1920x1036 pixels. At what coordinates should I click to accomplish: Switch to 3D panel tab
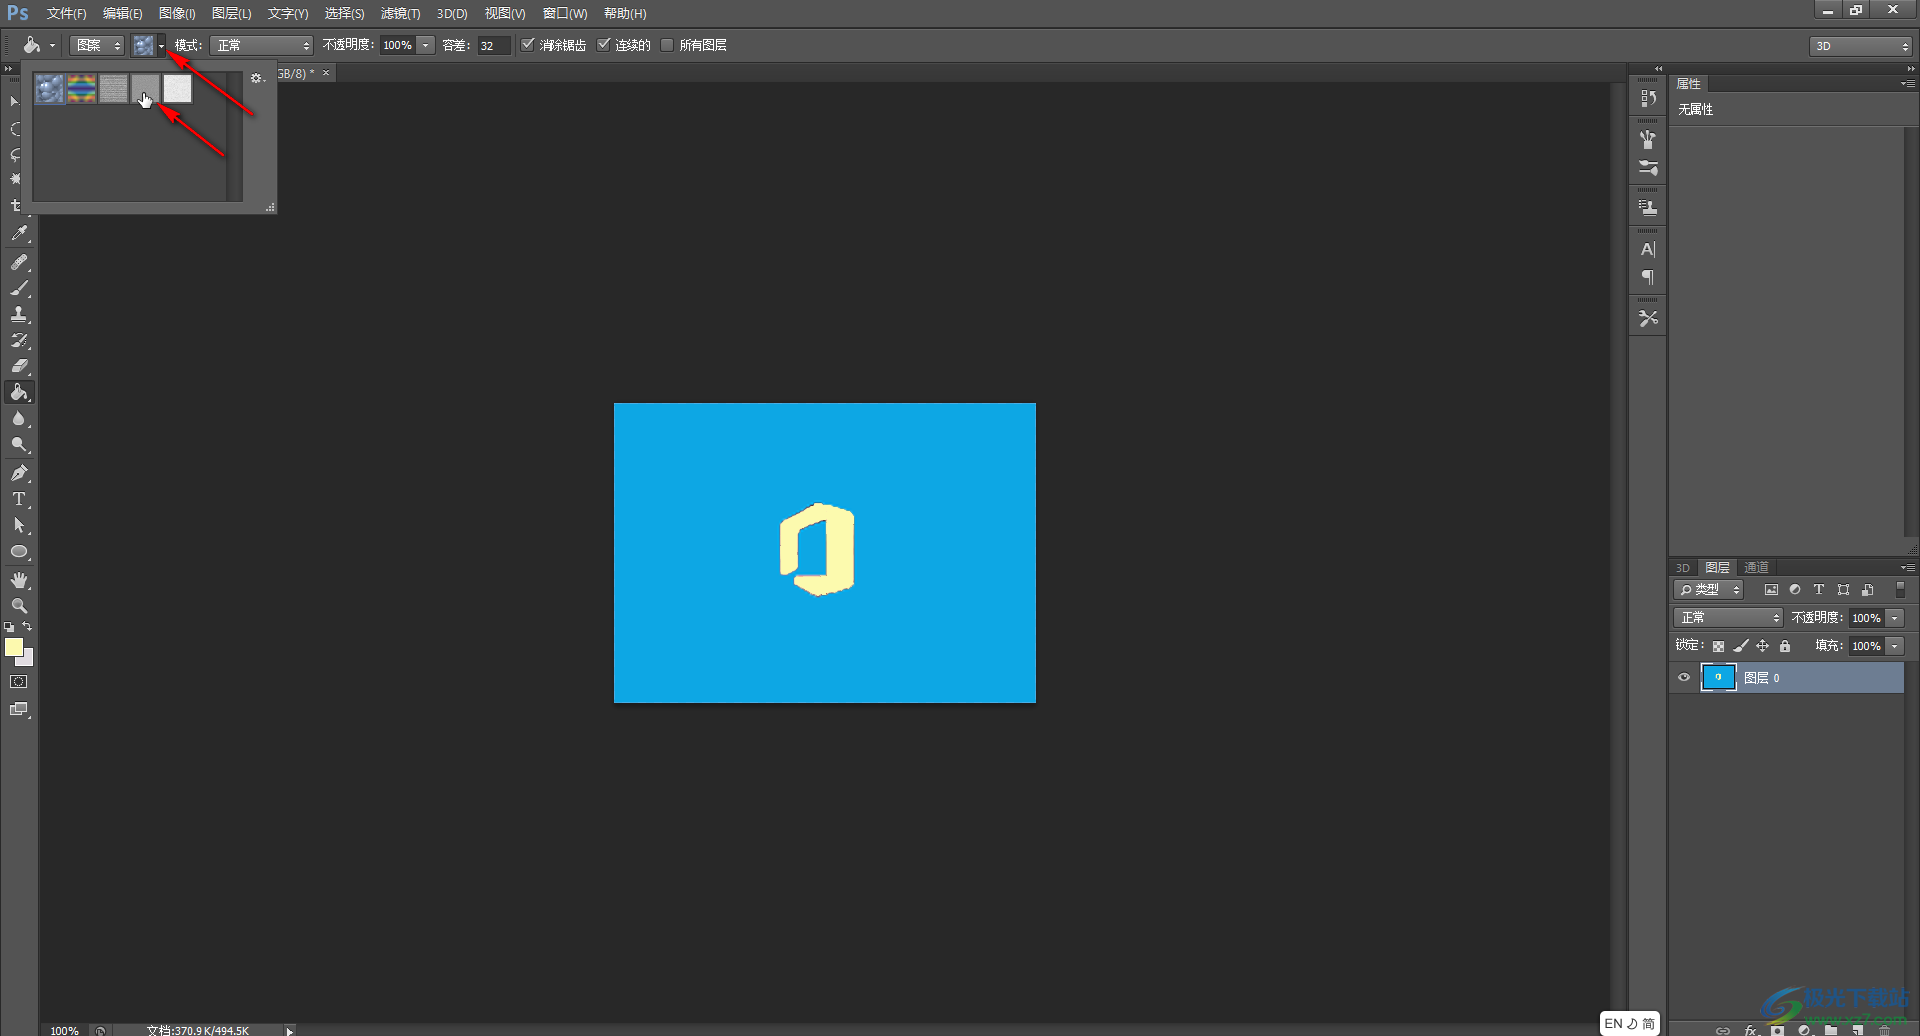coord(1683,567)
